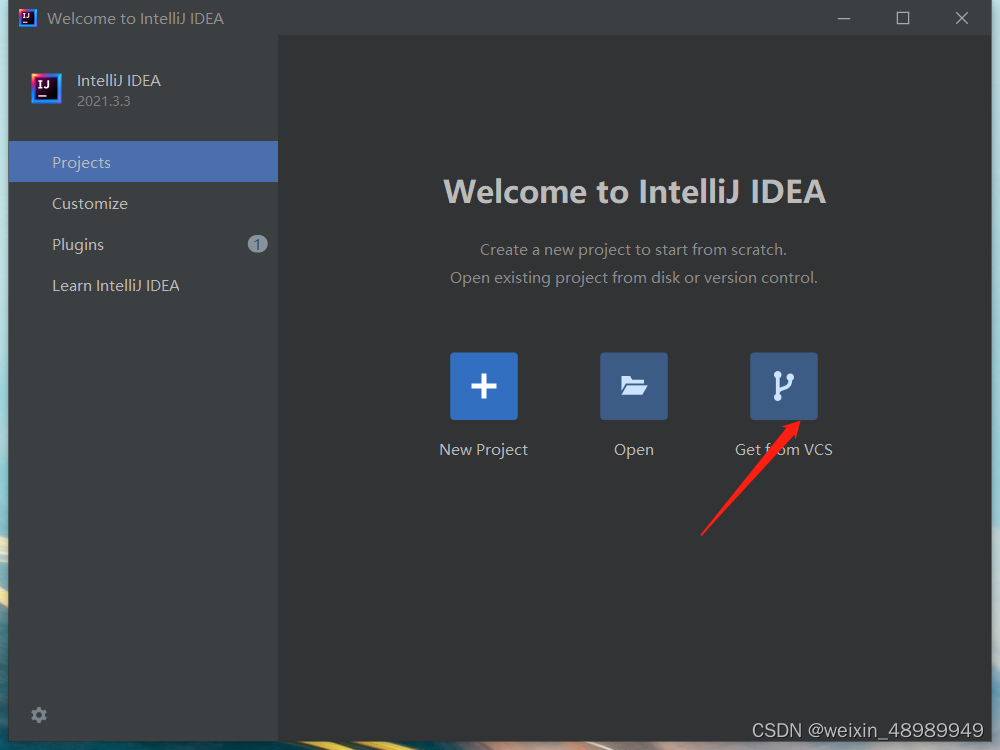
Task: Click the Open folder icon
Action: [633, 386]
